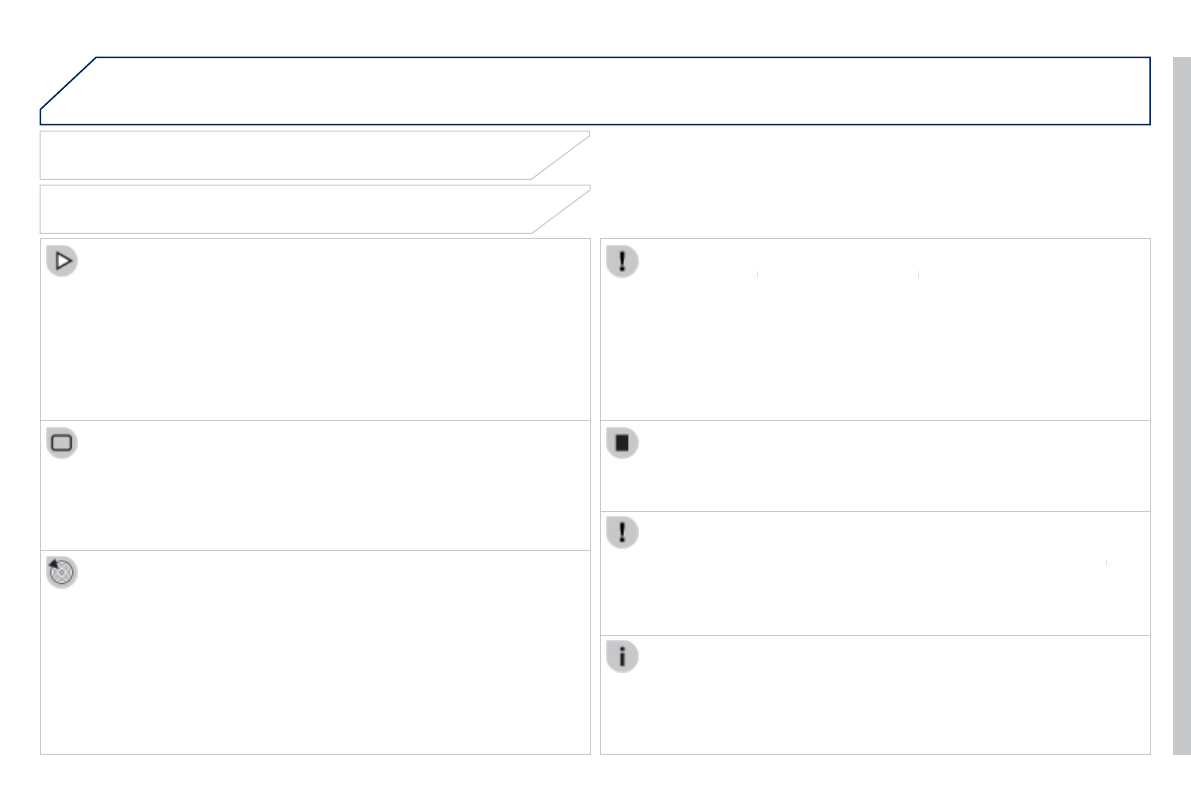This screenshot has height=794, width=1191.
Task: Click the empty panel beside the info icon
Action: (890, 700)
